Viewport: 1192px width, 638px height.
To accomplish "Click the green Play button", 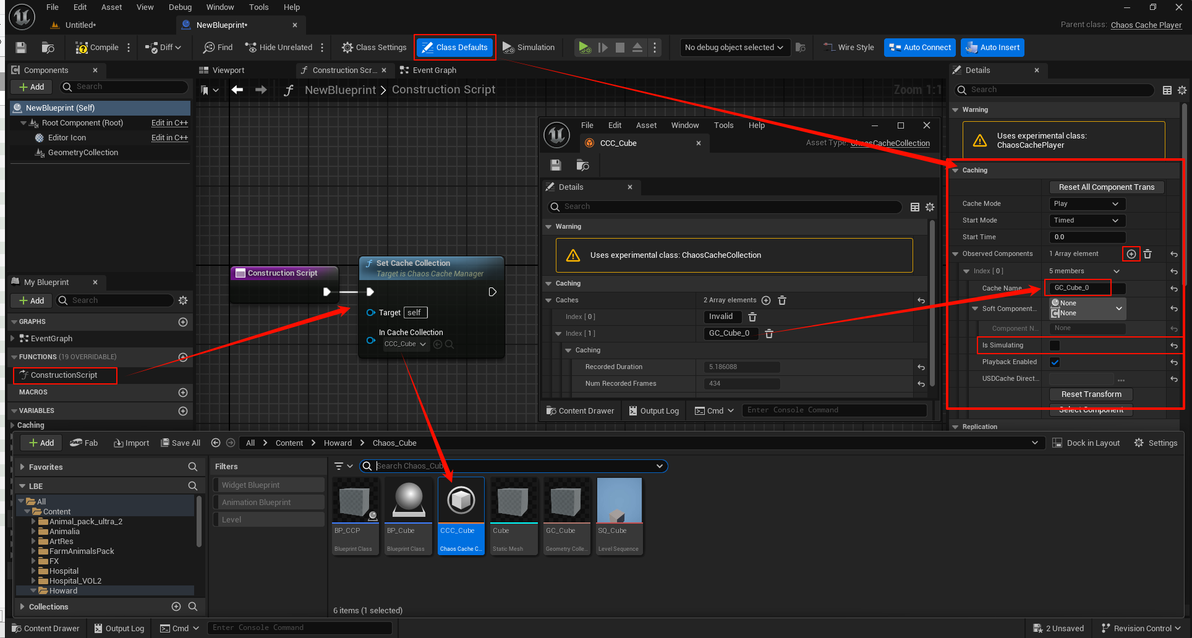I will tap(584, 47).
